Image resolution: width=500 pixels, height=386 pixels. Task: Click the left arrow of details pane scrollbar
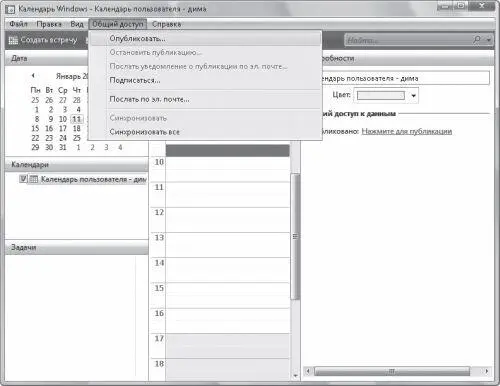click(x=308, y=371)
